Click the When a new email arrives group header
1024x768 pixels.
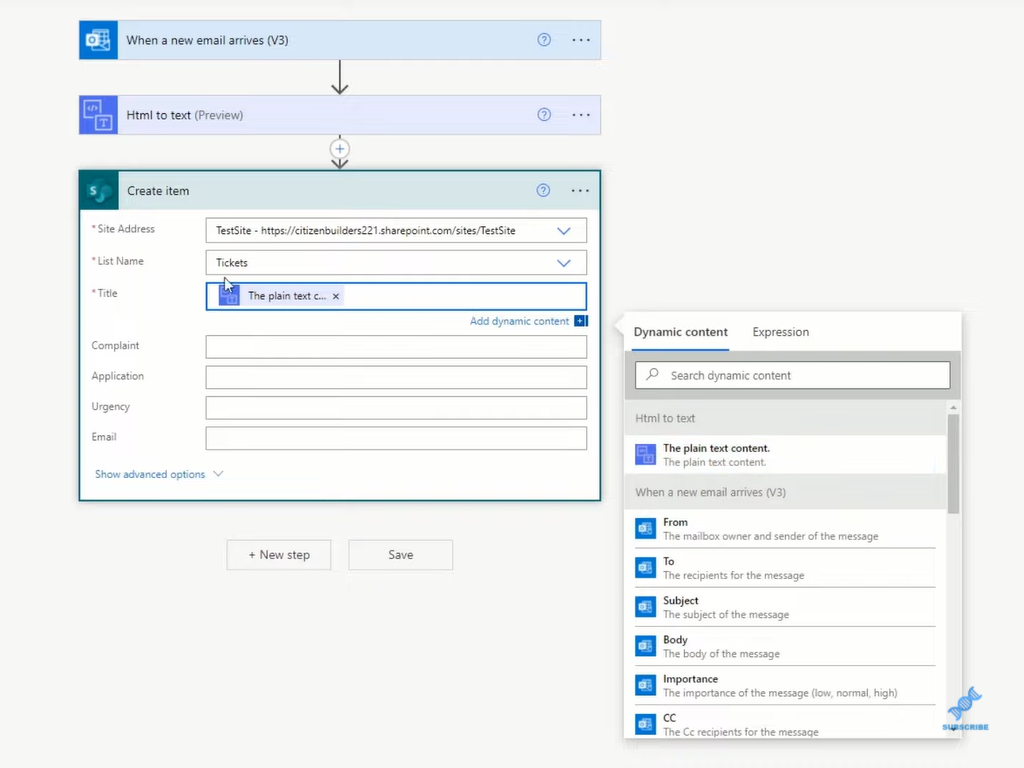[785, 492]
